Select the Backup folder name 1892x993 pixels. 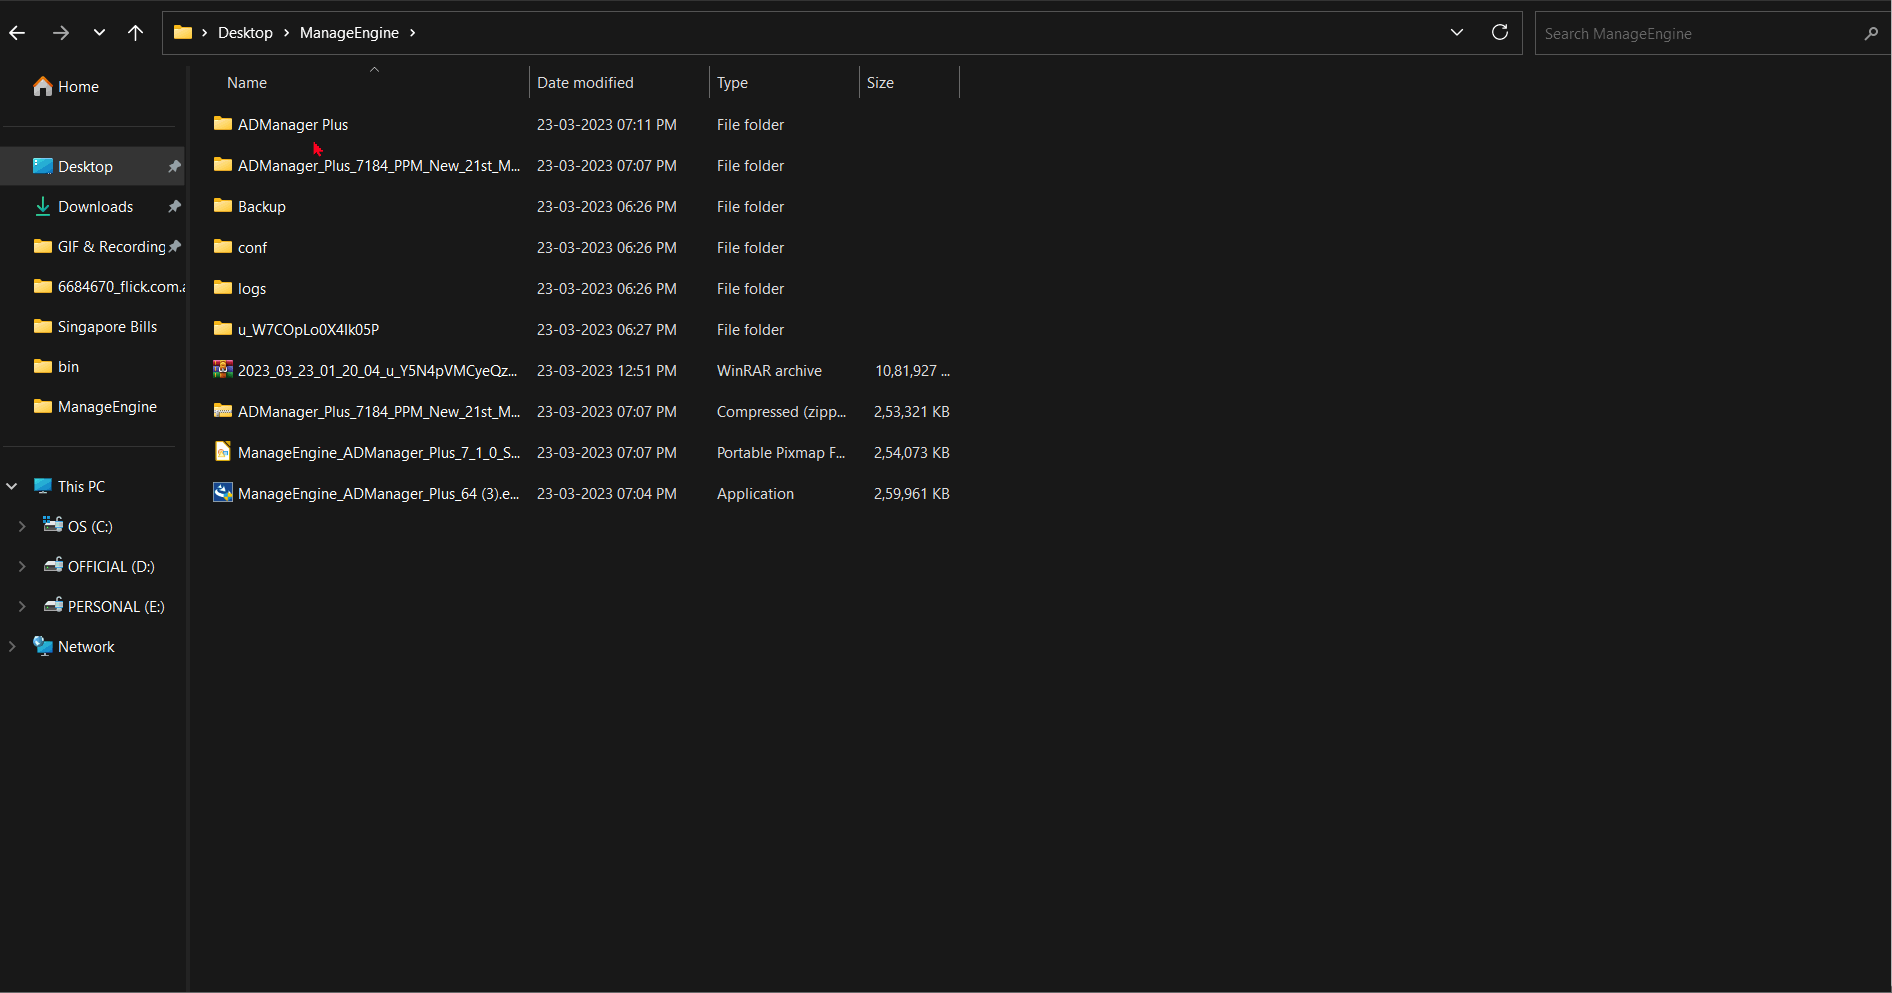(x=262, y=207)
